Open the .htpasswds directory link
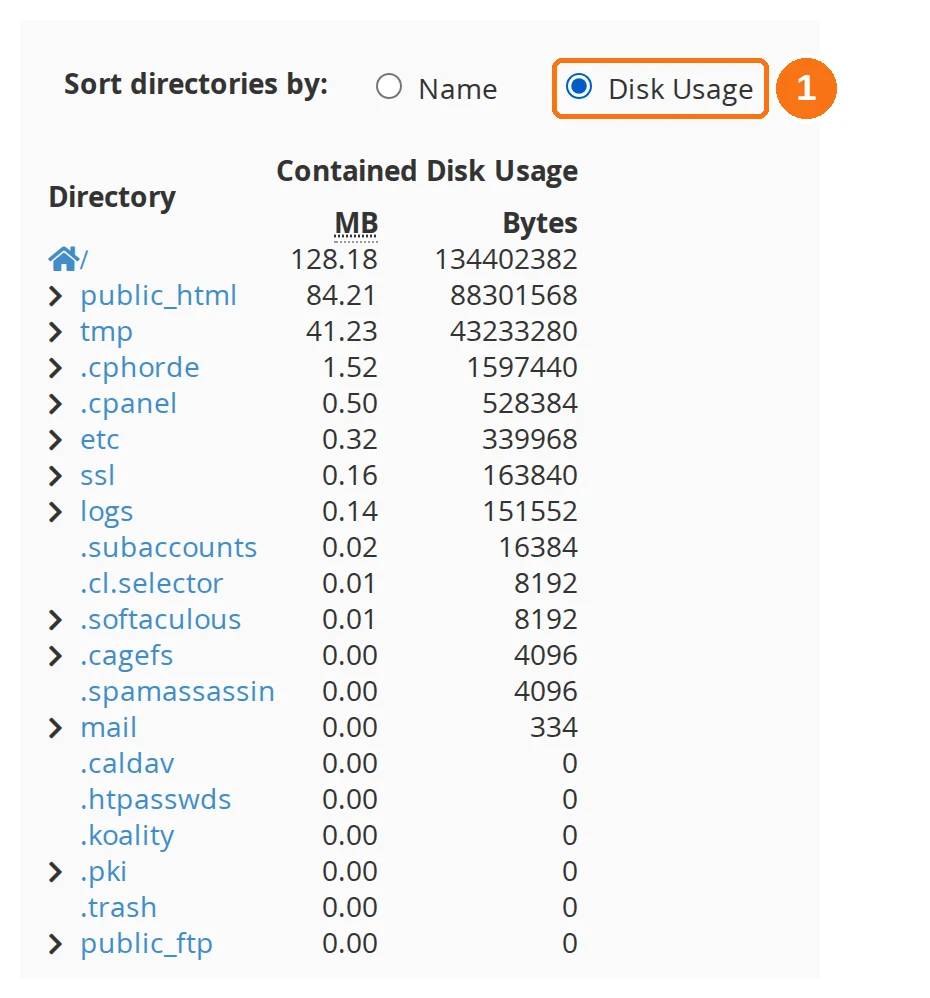Image resolution: width=930 pixels, height=998 pixels. point(155,800)
